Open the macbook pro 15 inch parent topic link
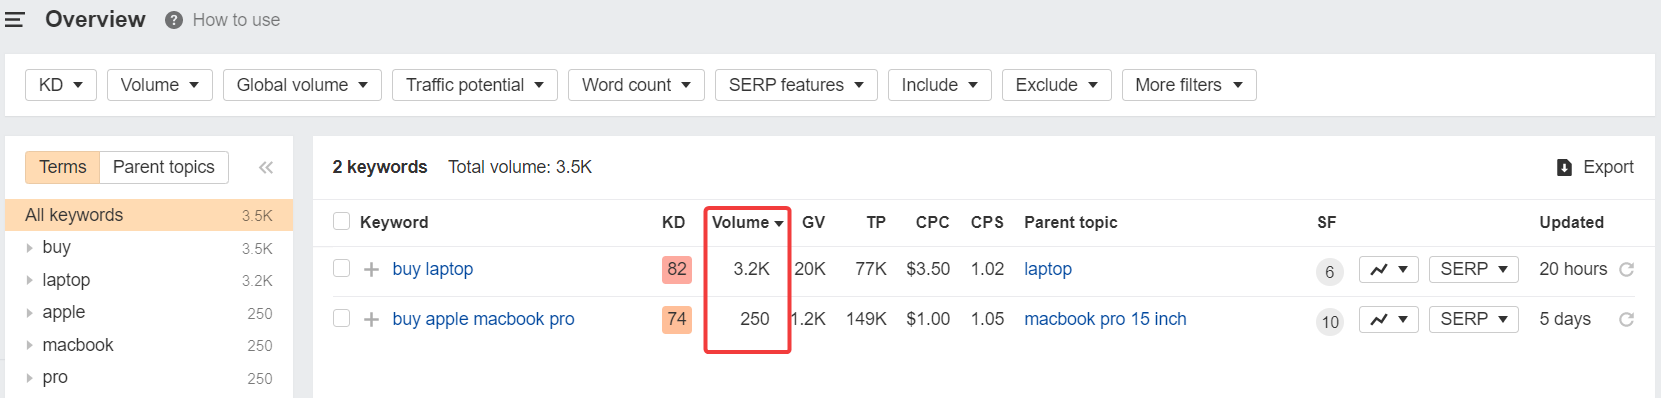The height and width of the screenshot is (398, 1661). coord(1105,319)
